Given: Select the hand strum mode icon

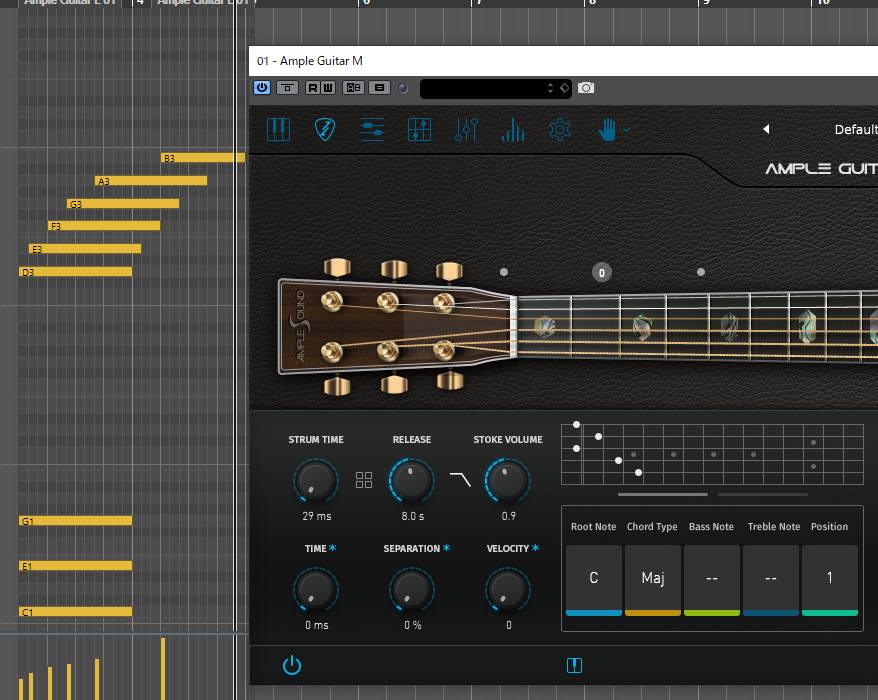Looking at the screenshot, I should click(x=607, y=129).
